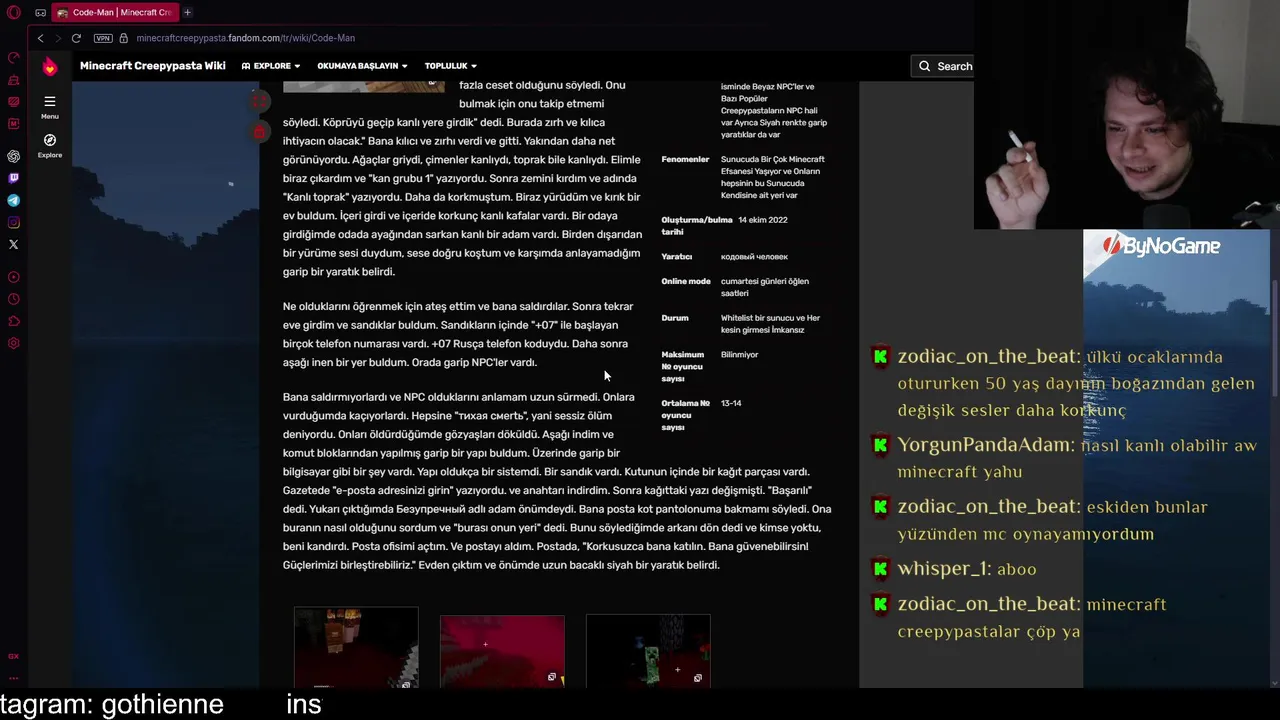Open the striped square sidebar panel icon

(14, 102)
